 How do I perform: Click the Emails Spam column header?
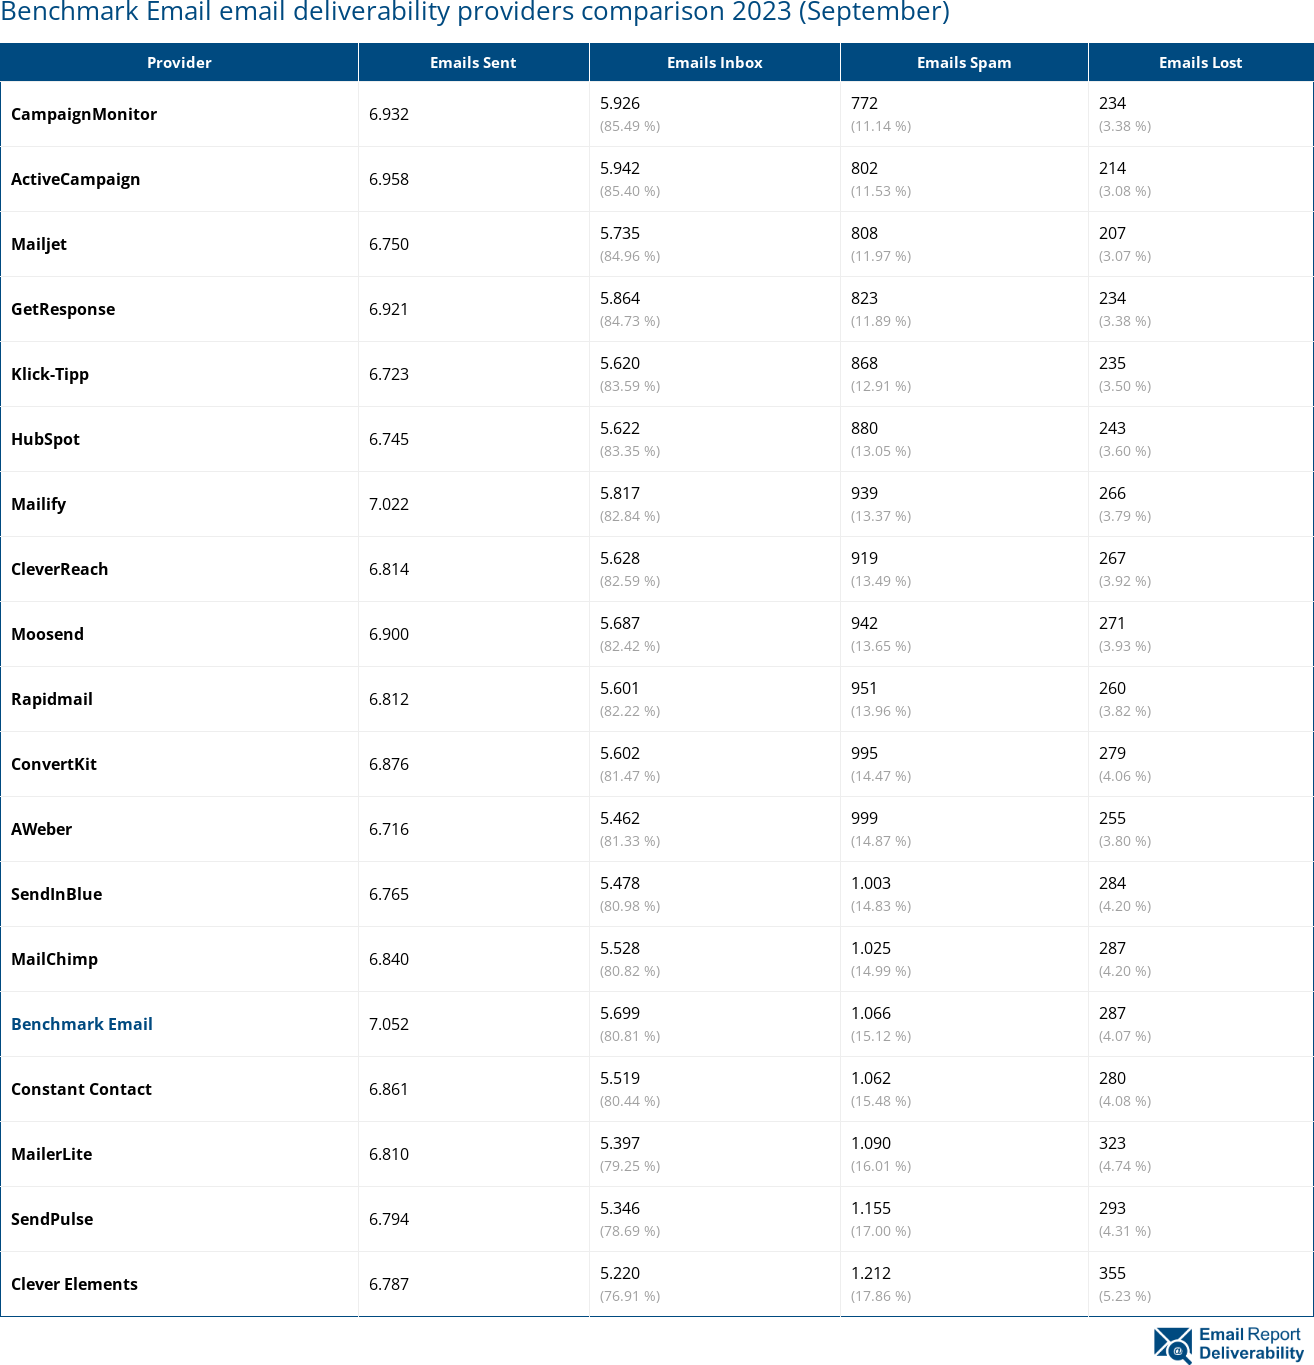(x=964, y=62)
